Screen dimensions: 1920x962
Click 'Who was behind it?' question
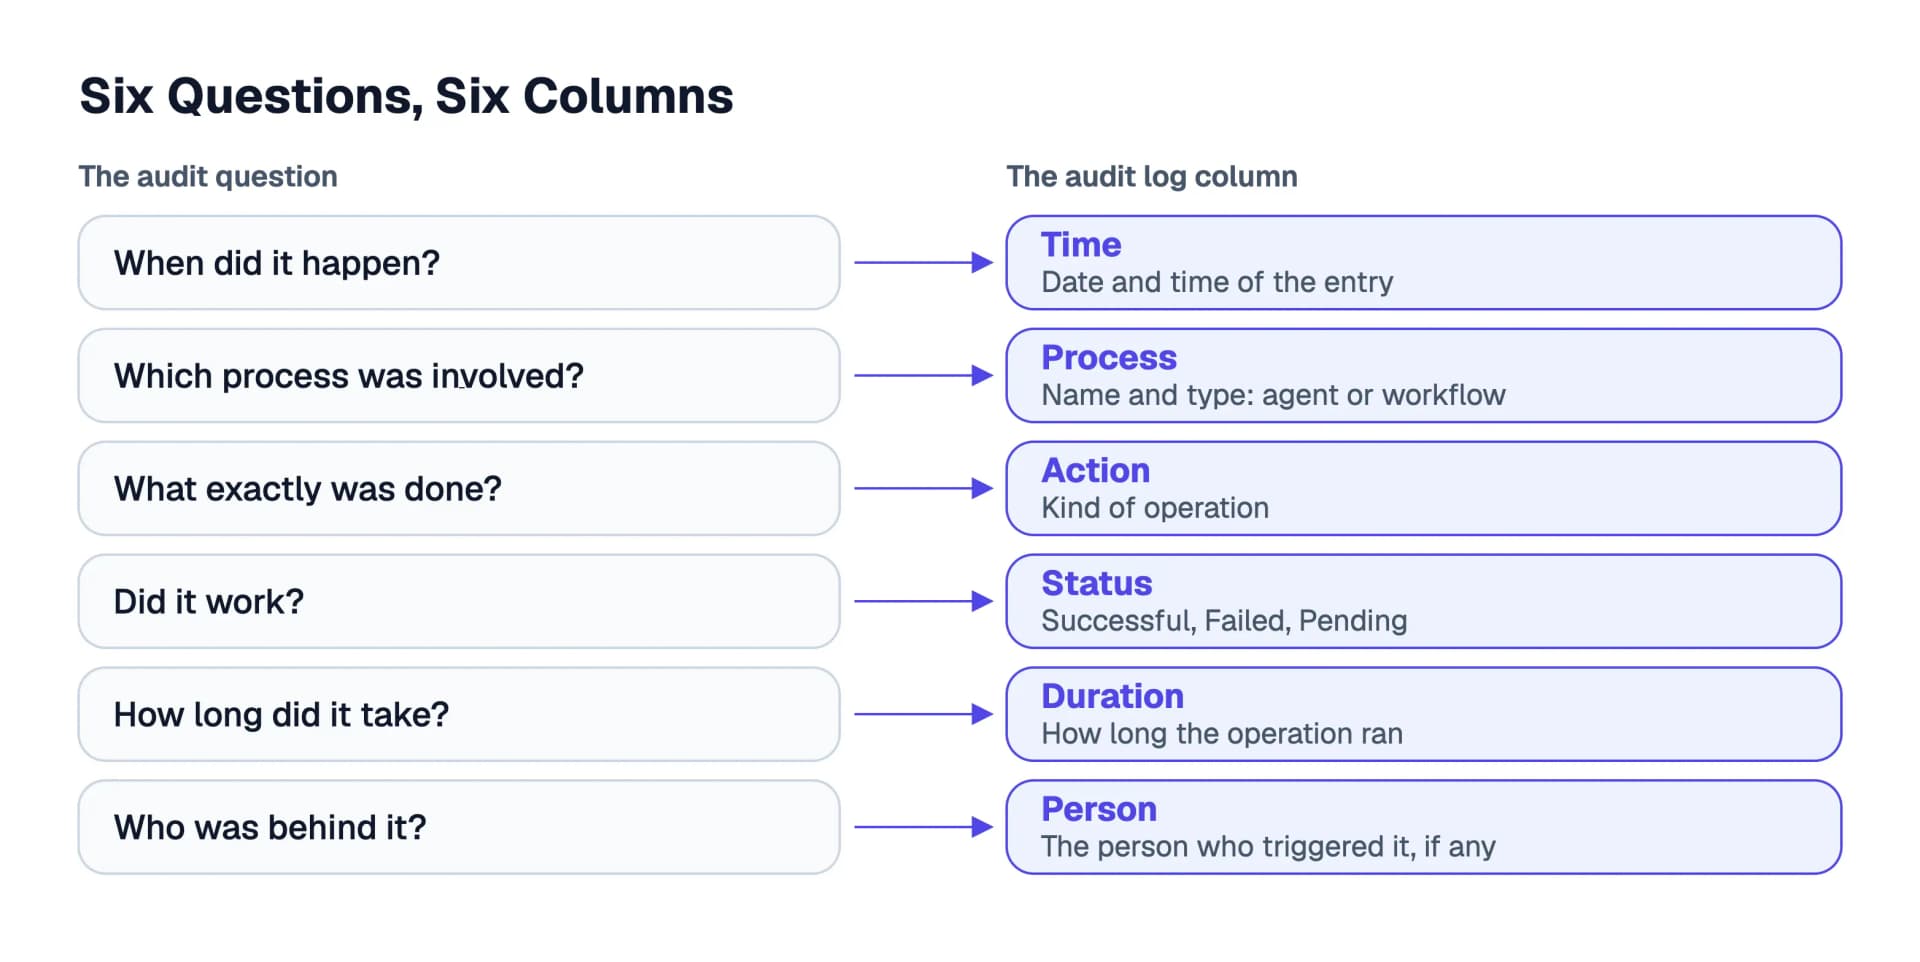point(270,828)
